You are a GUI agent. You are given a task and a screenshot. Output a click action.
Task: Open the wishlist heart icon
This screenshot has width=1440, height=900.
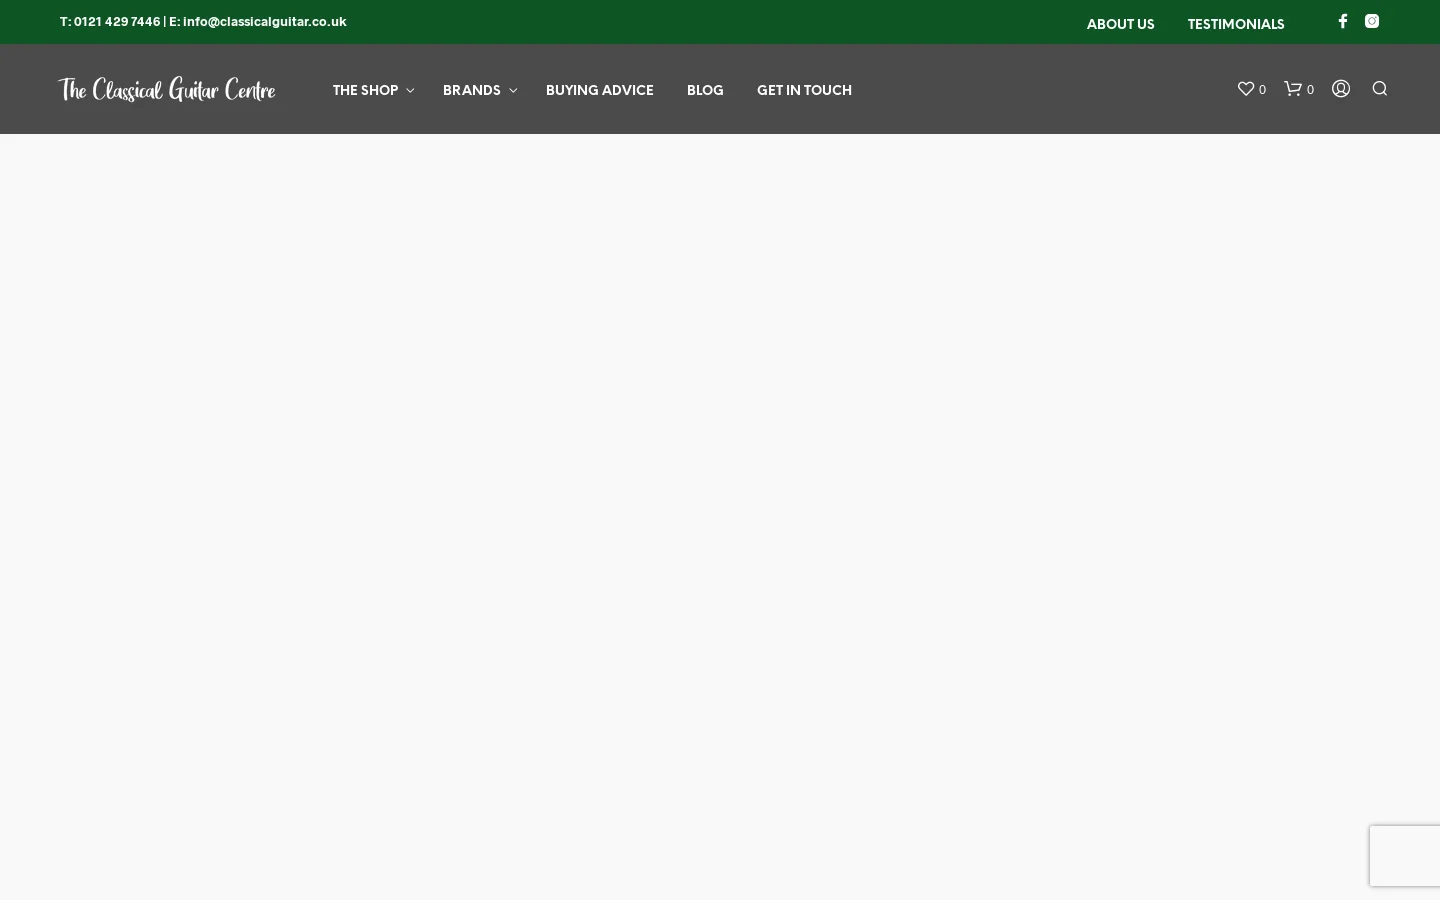(1246, 89)
